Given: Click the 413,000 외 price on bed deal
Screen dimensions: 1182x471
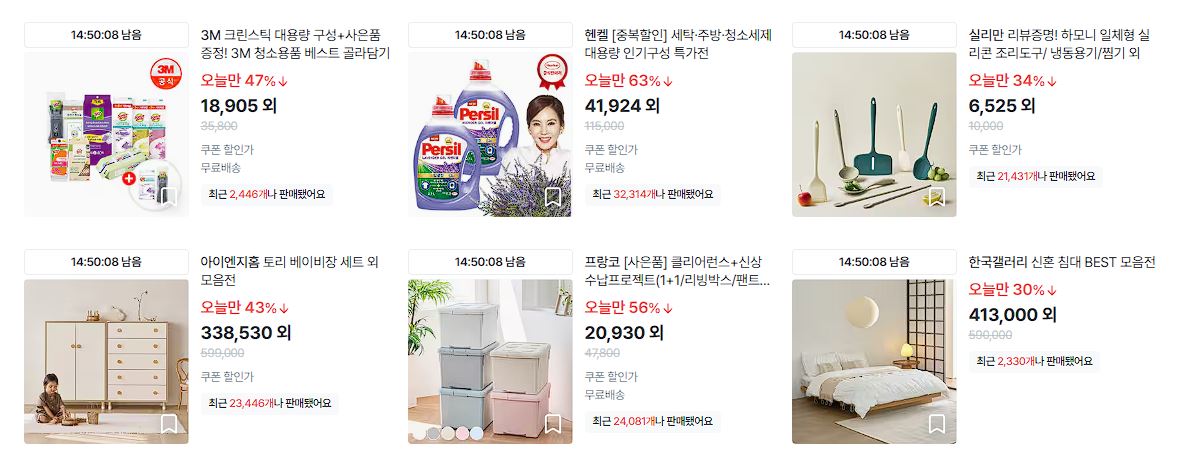Looking at the screenshot, I should tap(1012, 314).
